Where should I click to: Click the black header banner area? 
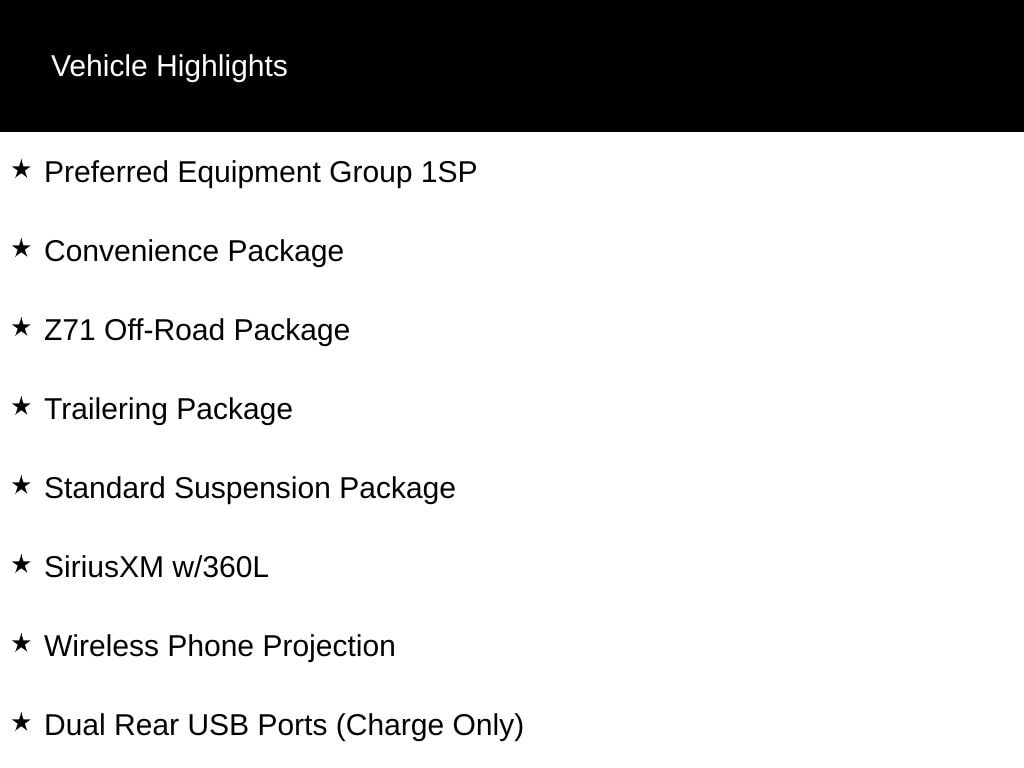click(512, 66)
